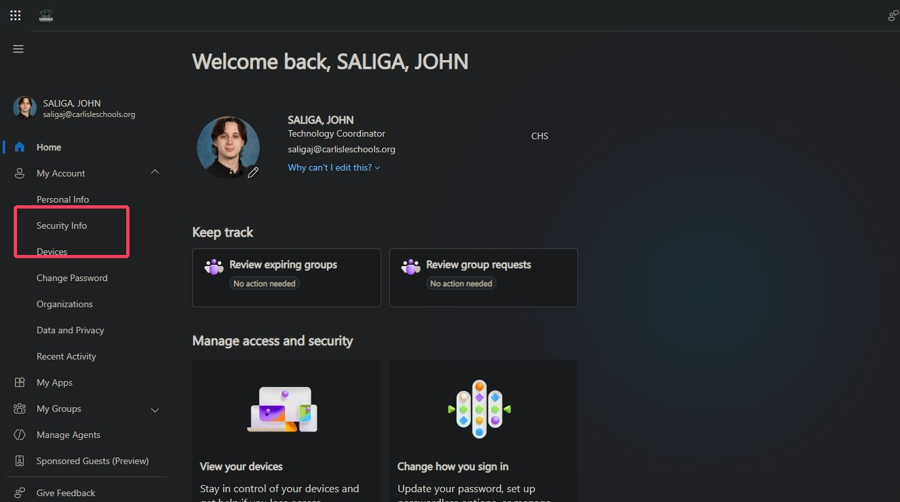Click the View your devices heading
This screenshot has width=900, height=502.
(241, 466)
